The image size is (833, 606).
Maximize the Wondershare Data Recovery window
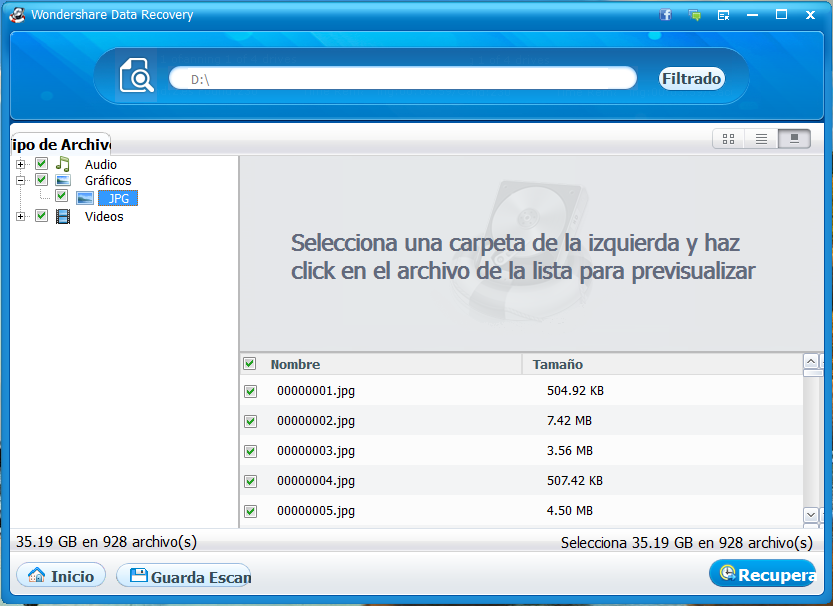click(x=781, y=15)
